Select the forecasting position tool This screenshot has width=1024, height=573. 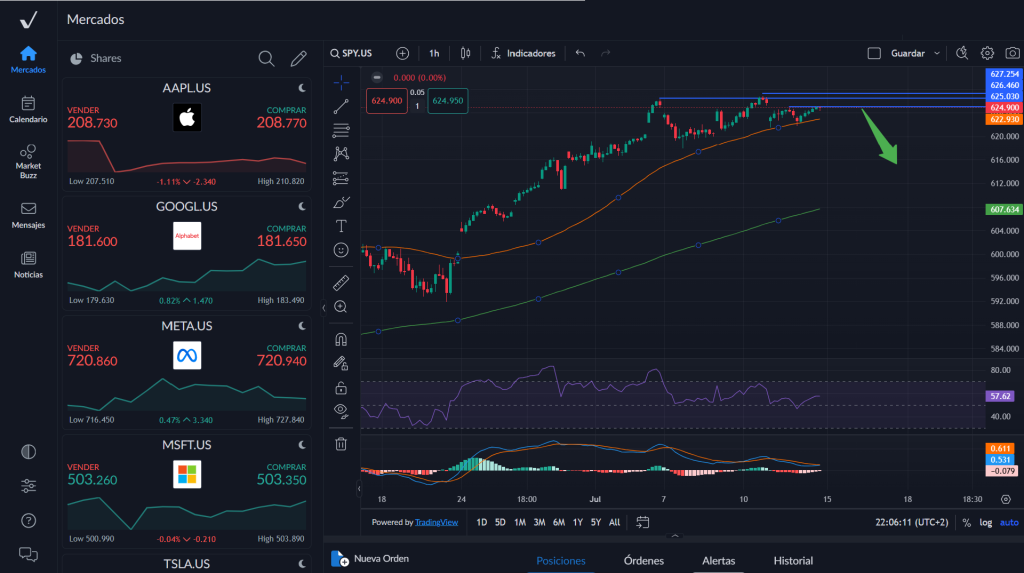341,178
